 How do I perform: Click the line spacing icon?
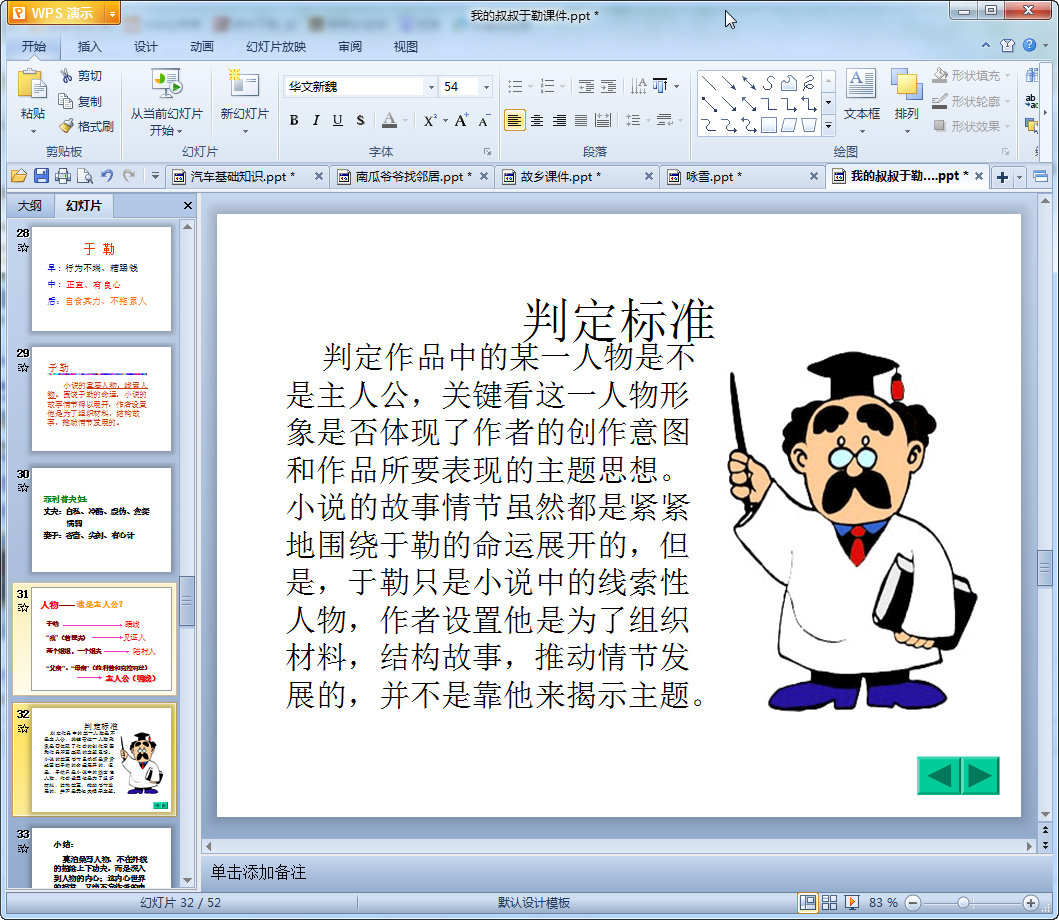[633, 120]
